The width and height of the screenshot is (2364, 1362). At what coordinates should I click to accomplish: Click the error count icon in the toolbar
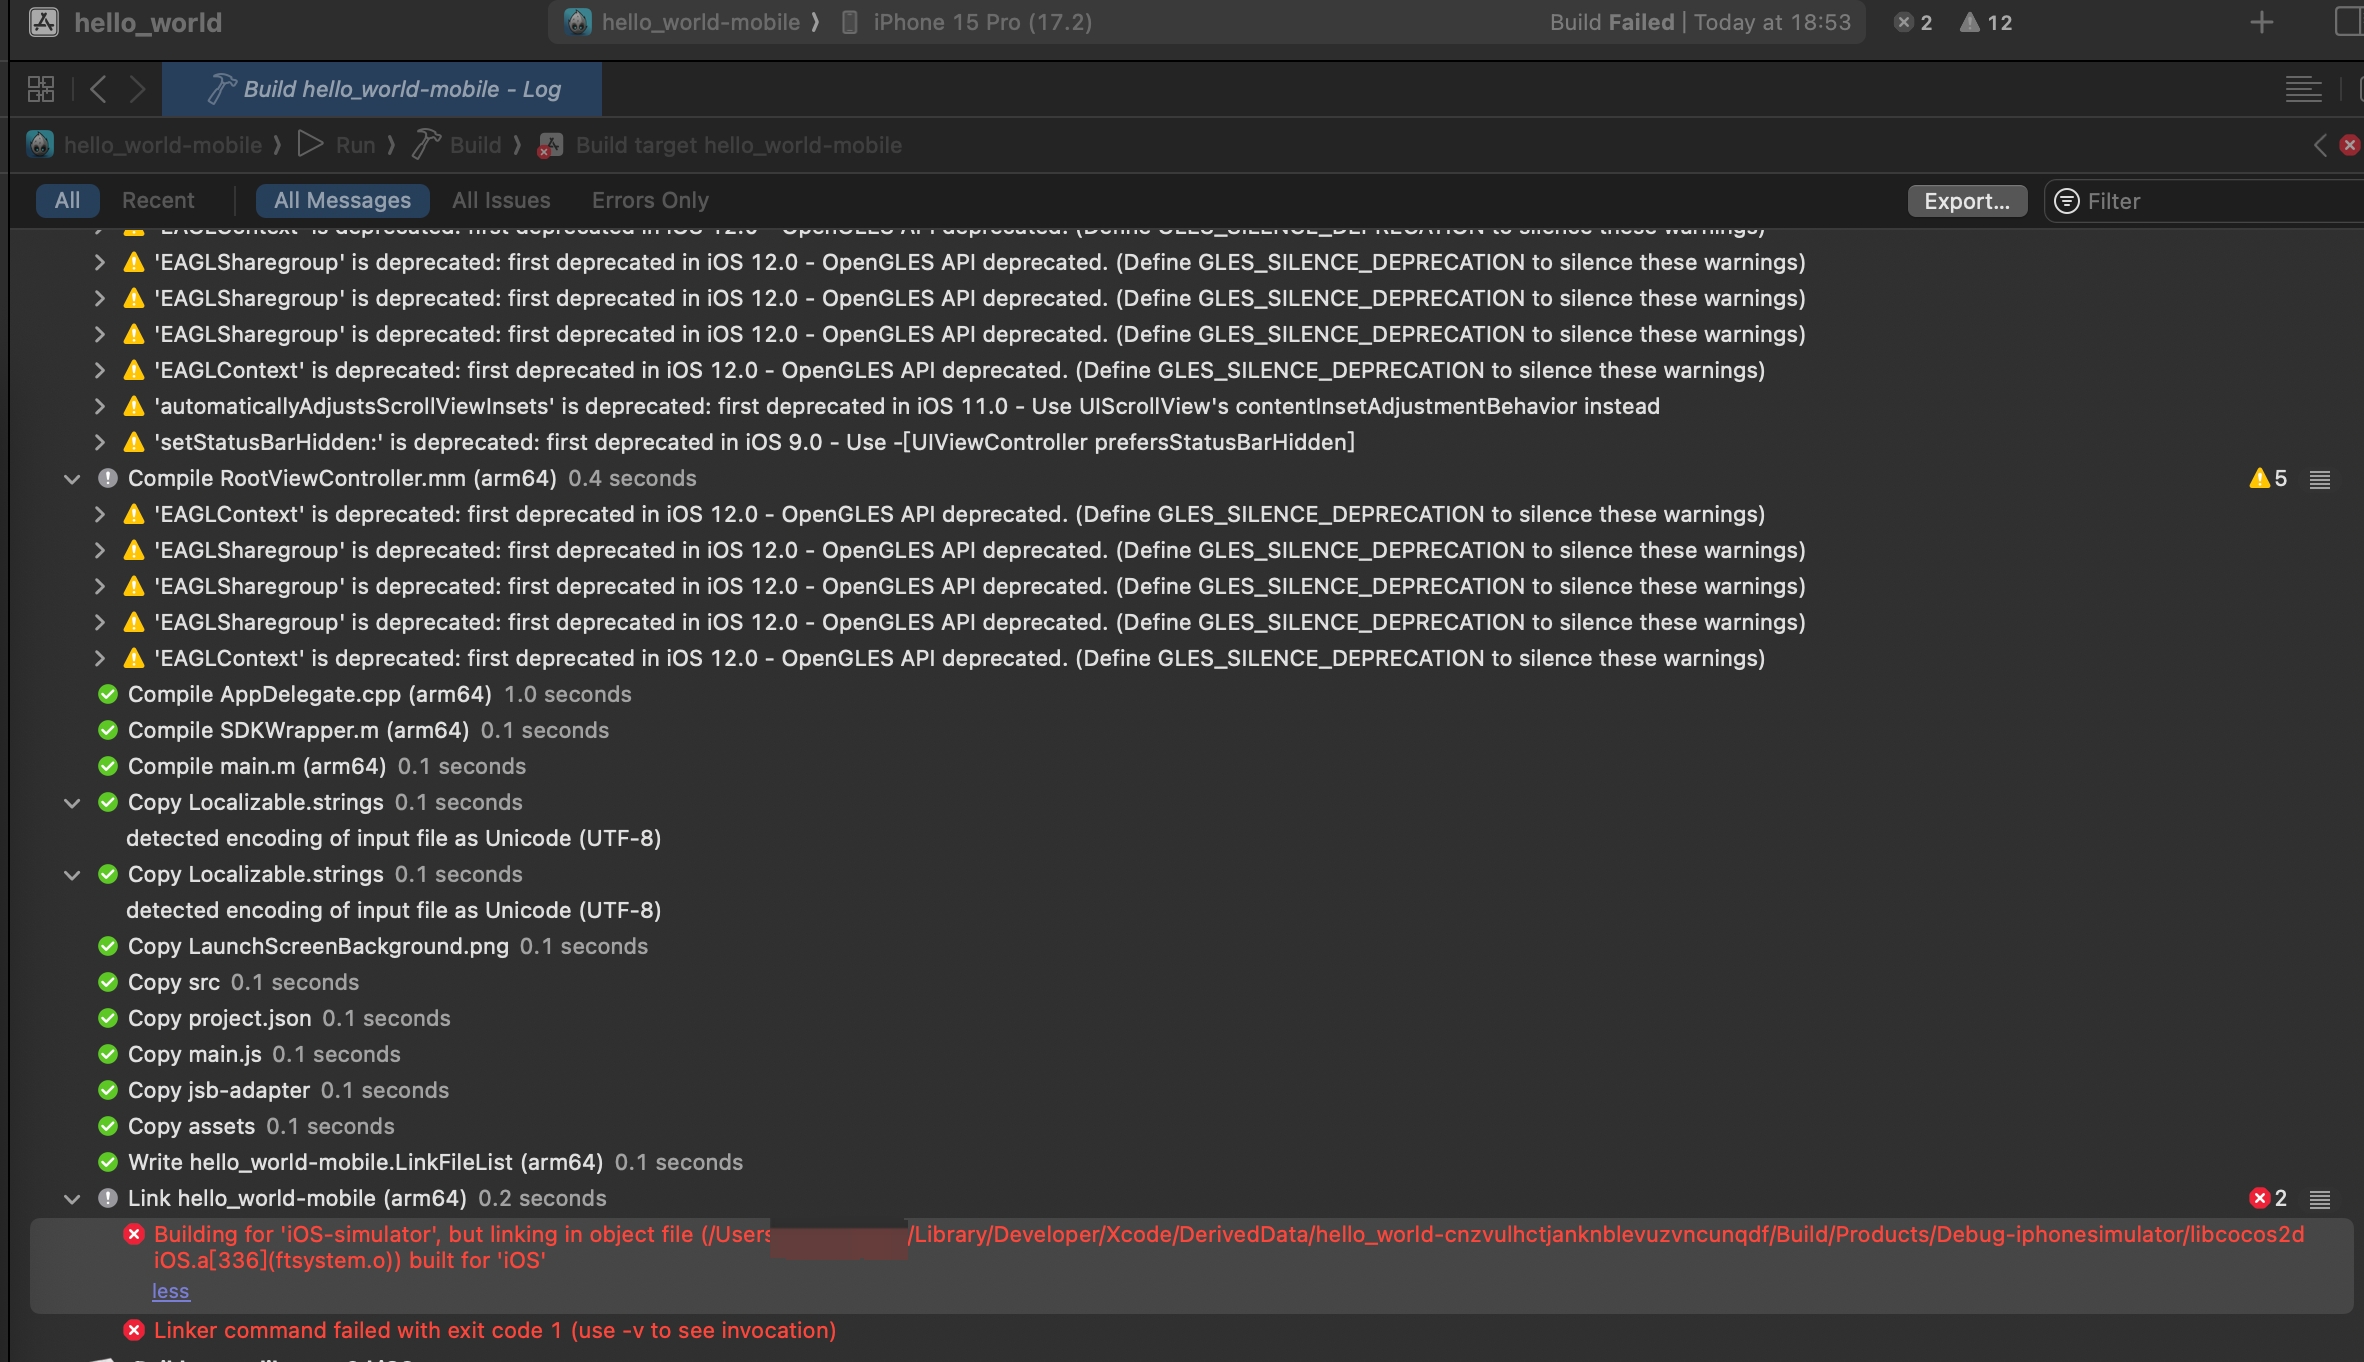pos(1904,22)
